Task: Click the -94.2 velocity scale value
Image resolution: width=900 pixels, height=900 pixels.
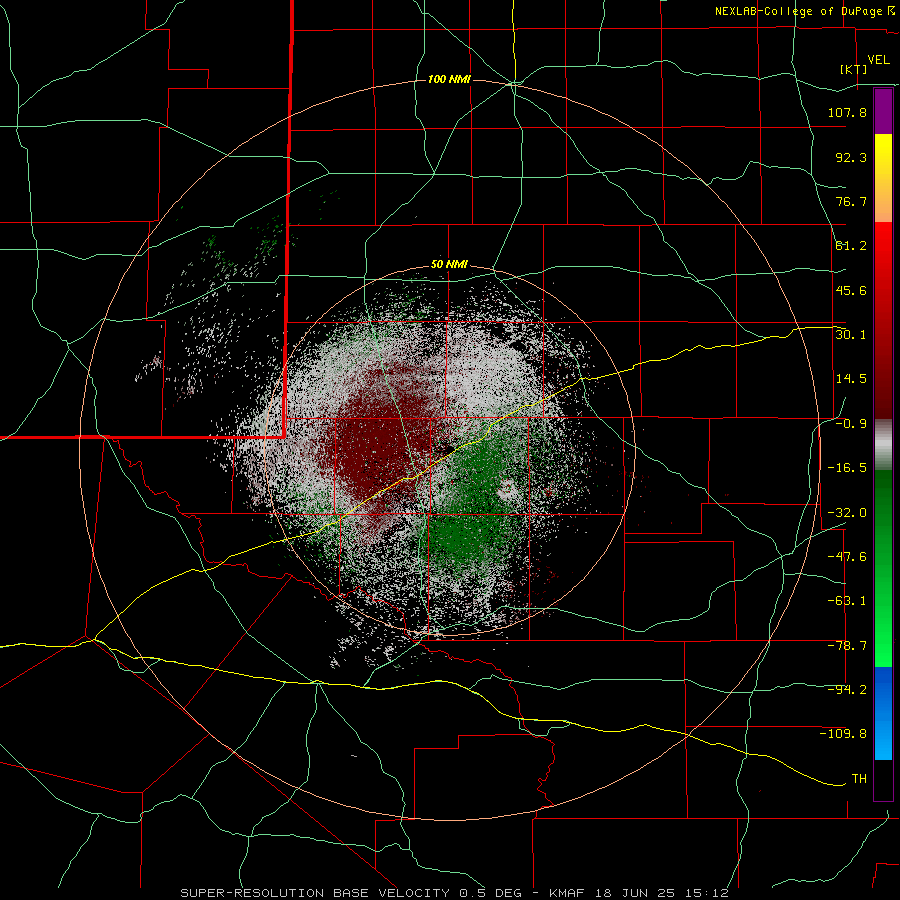Action: (847, 690)
